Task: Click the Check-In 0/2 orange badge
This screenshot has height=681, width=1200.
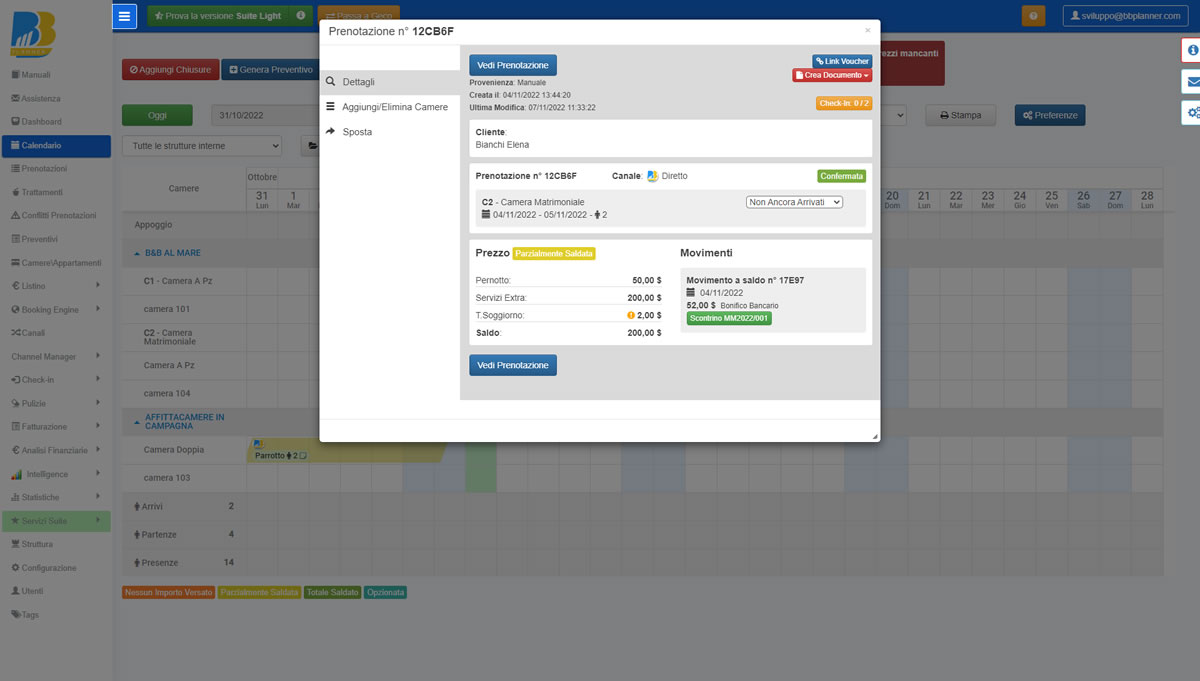Action: pos(844,103)
